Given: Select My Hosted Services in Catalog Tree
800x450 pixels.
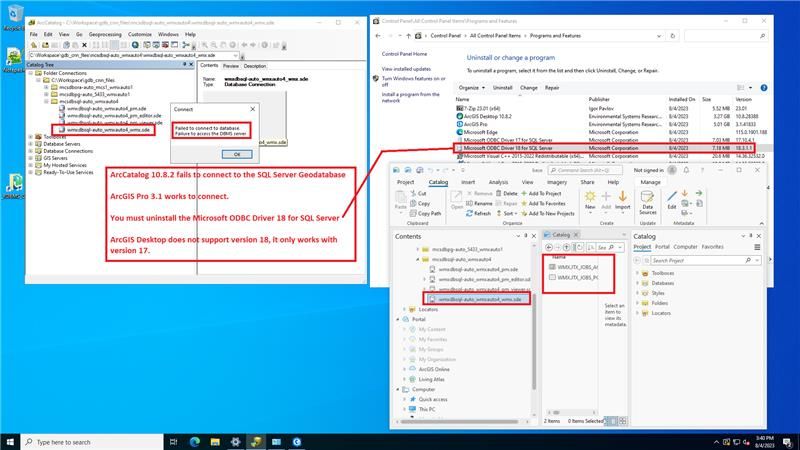Looking at the screenshot, I should point(65,165).
